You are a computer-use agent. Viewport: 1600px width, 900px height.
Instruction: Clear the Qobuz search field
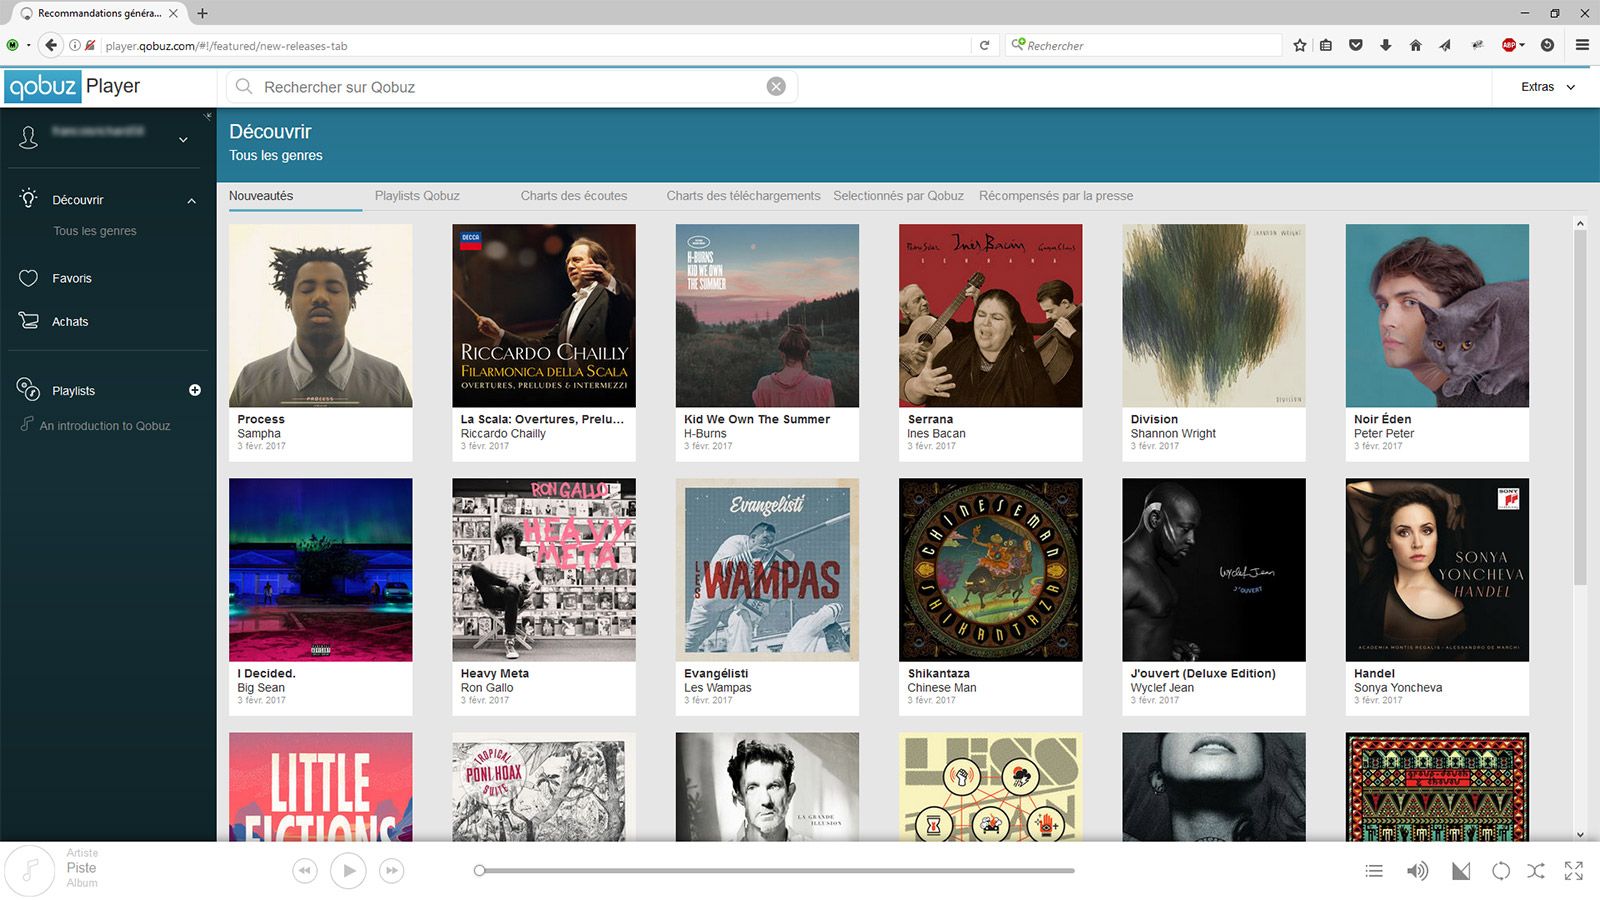pos(776,87)
